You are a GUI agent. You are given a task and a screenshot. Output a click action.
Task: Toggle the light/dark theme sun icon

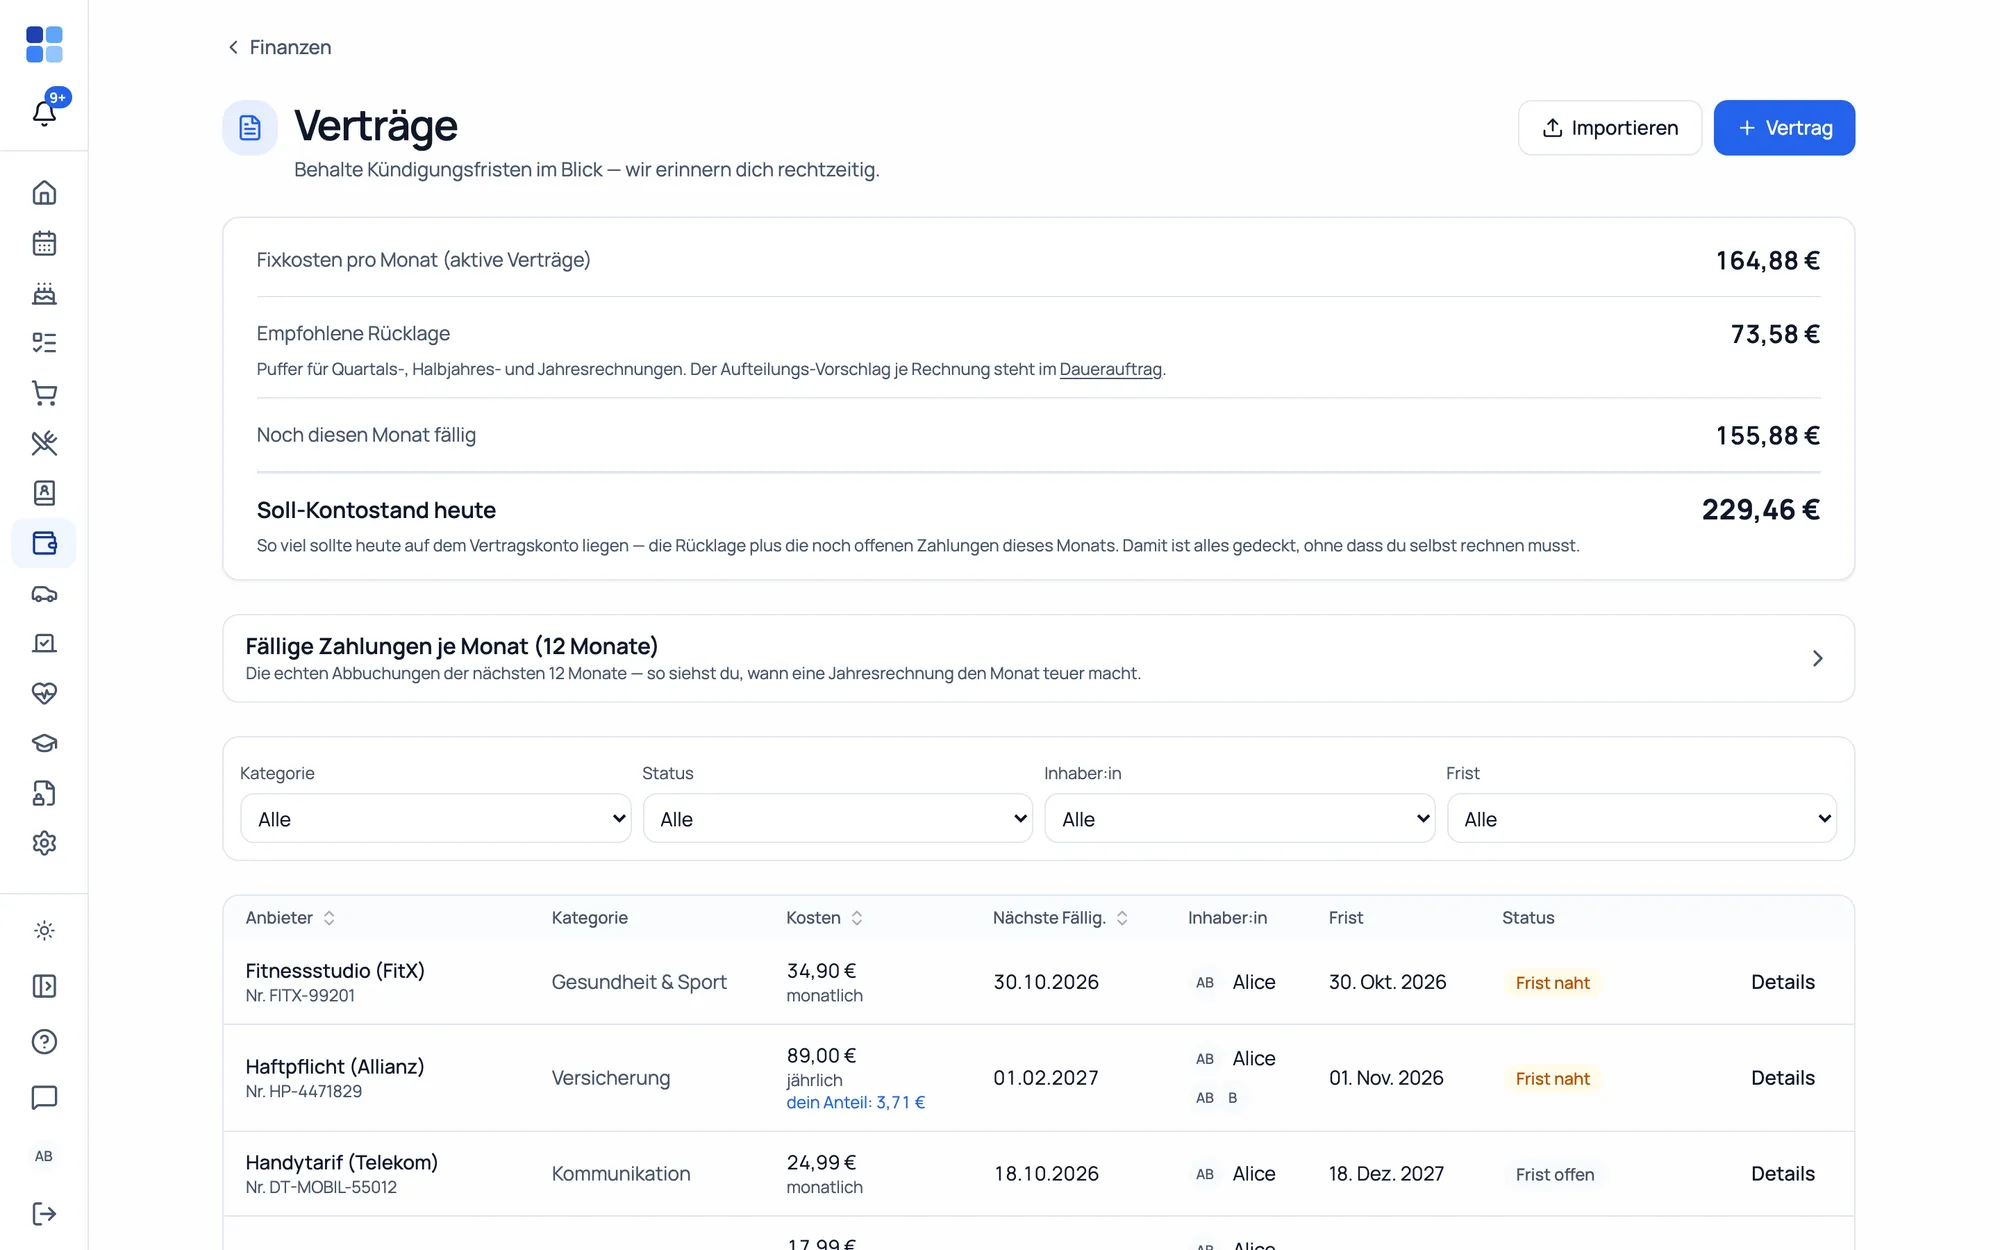(44, 931)
